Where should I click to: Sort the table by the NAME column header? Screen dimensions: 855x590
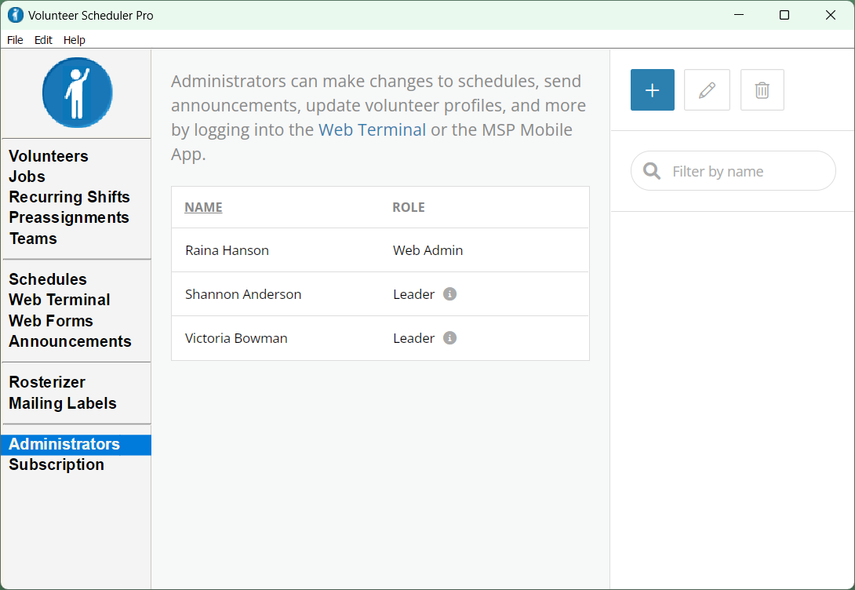pyautogui.click(x=203, y=207)
